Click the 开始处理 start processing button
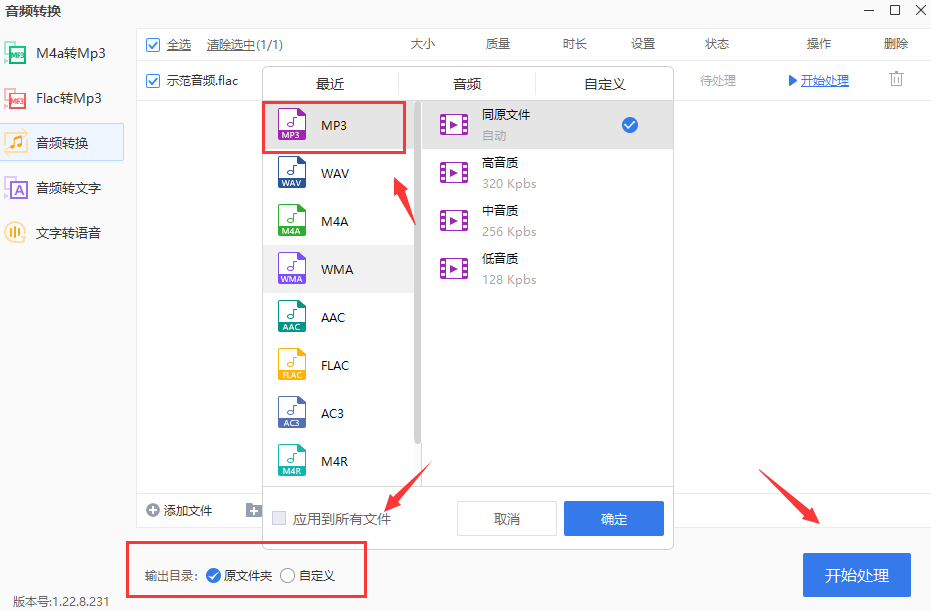Screen dimensions: 931x610 click(856, 575)
